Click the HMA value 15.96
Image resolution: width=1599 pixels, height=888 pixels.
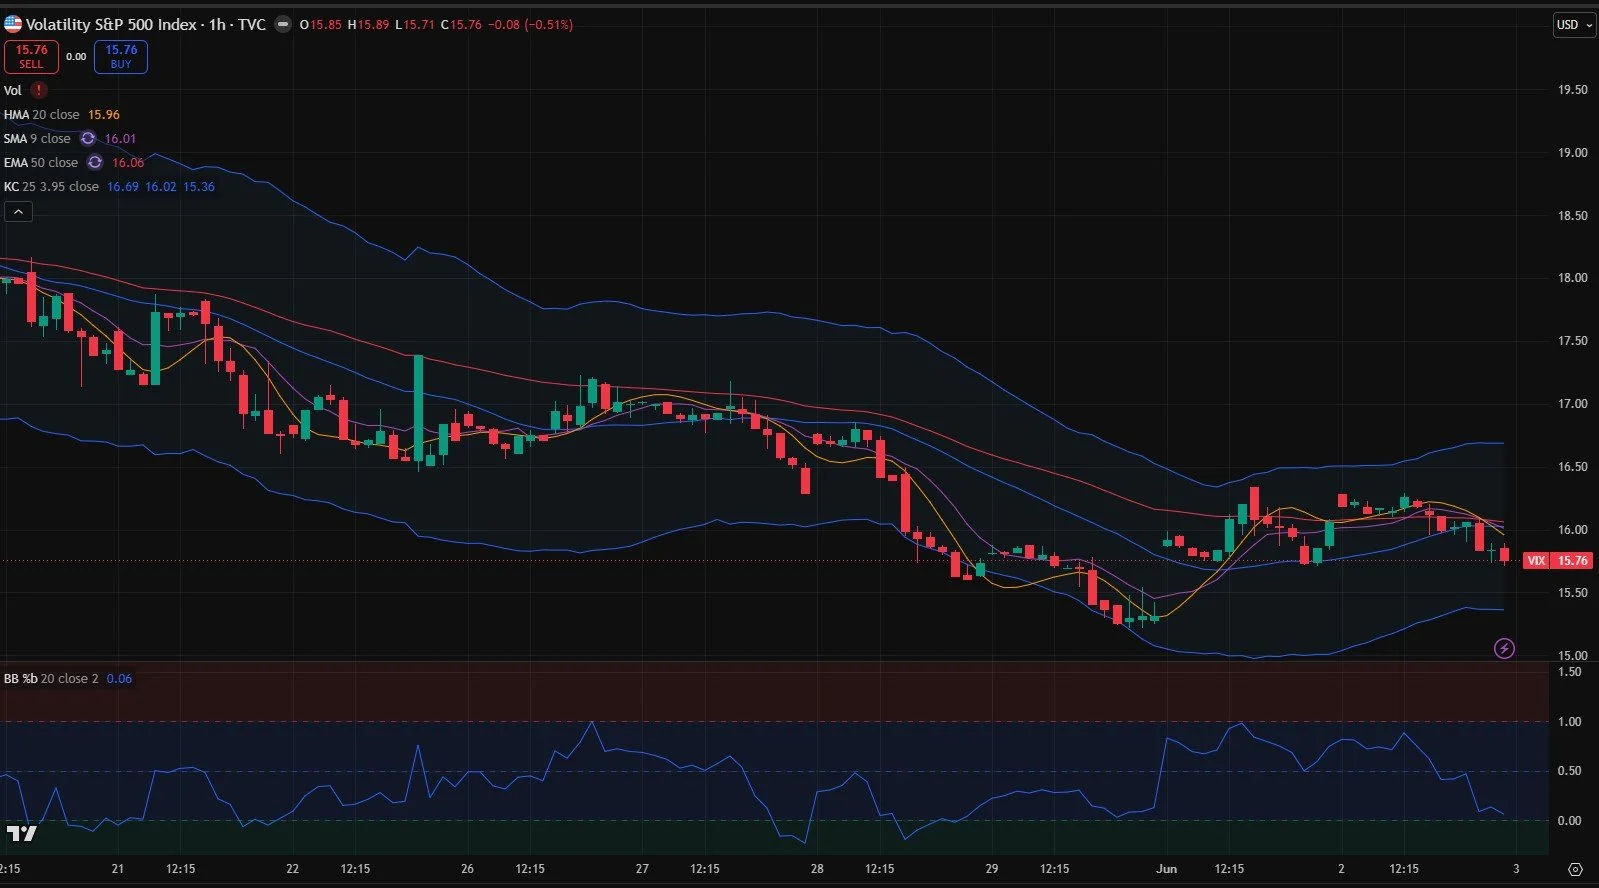(x=104, y=115)
